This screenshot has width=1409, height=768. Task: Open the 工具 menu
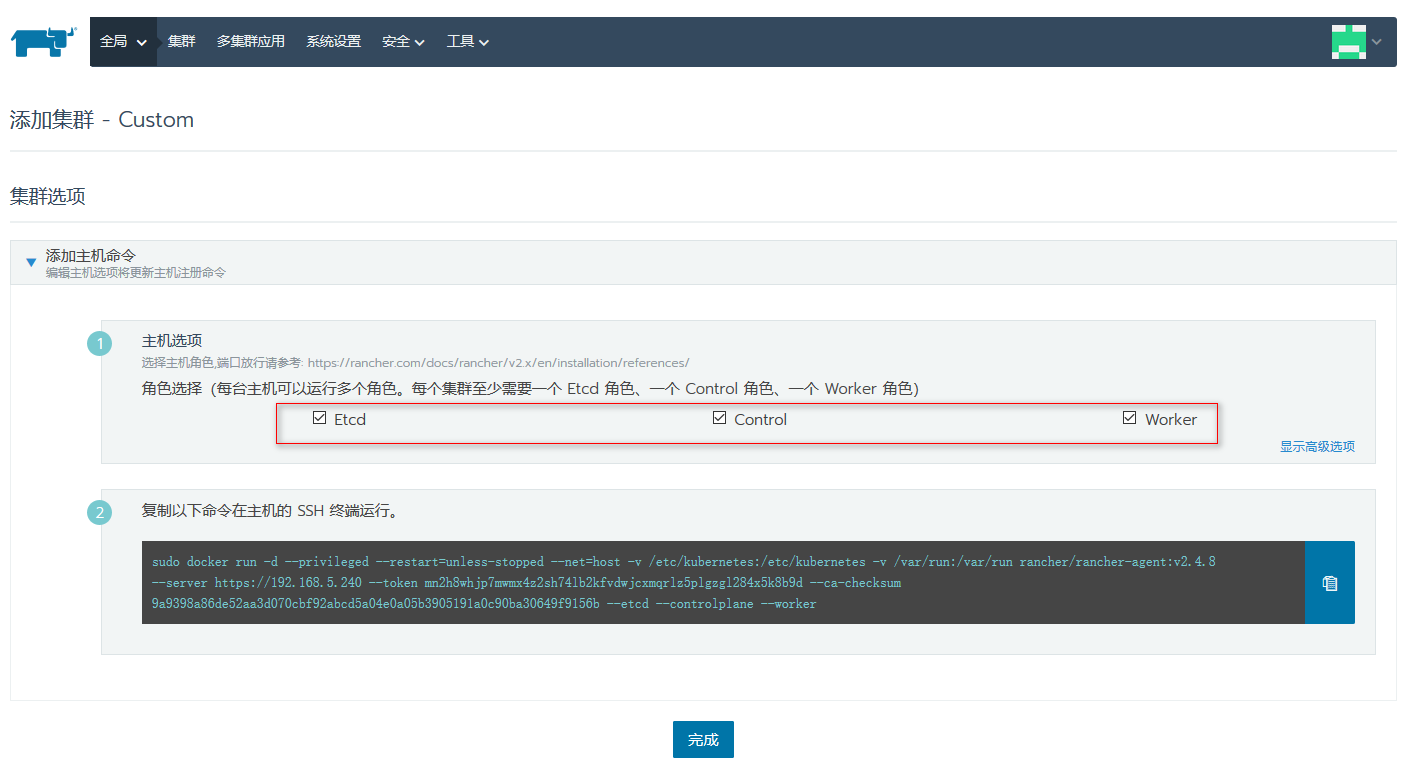tap(468, 42)
